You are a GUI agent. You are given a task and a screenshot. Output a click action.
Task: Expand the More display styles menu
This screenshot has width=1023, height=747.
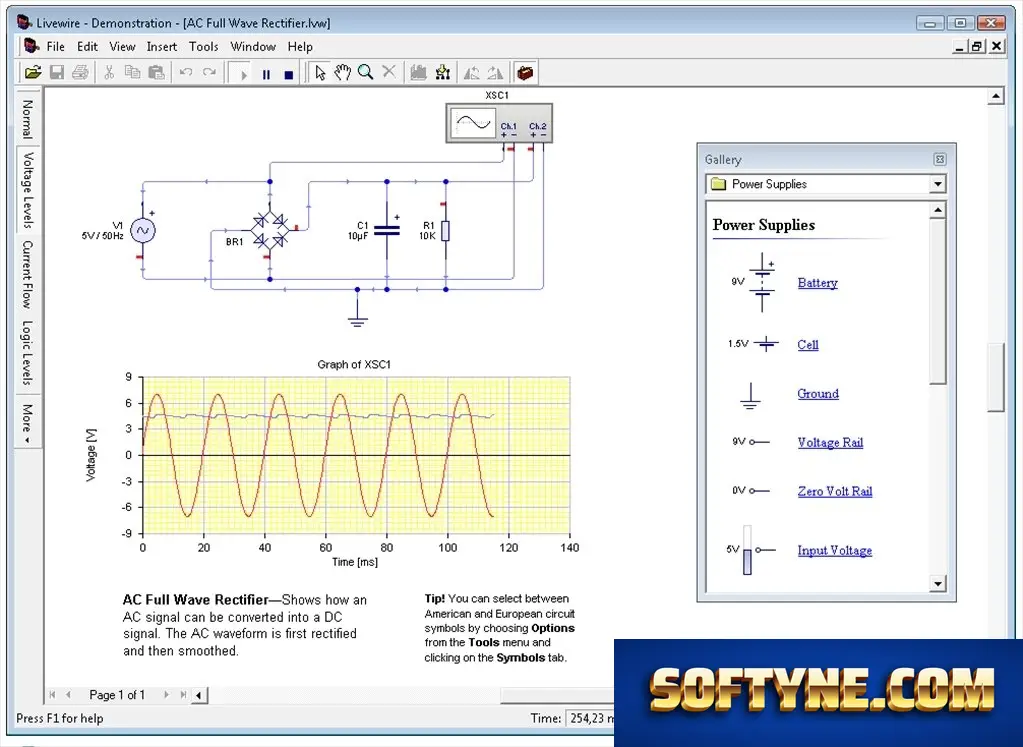[x=27, y=423]
